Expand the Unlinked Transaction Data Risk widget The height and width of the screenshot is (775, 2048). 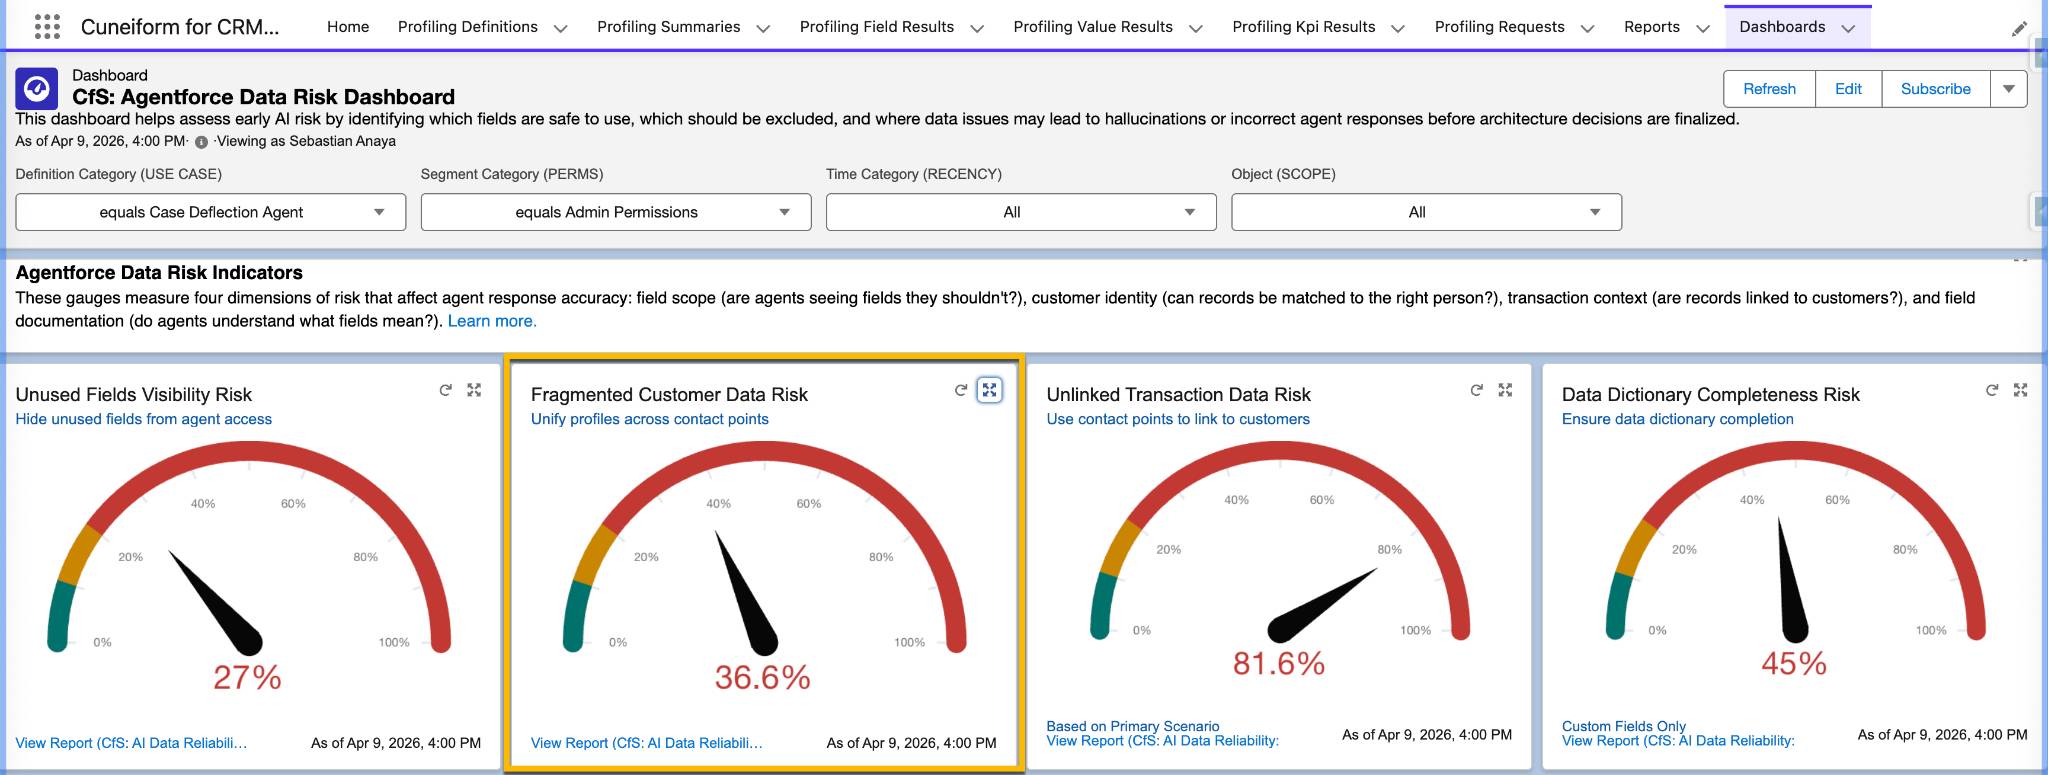pyautogui.click(x=1505, y=390)
